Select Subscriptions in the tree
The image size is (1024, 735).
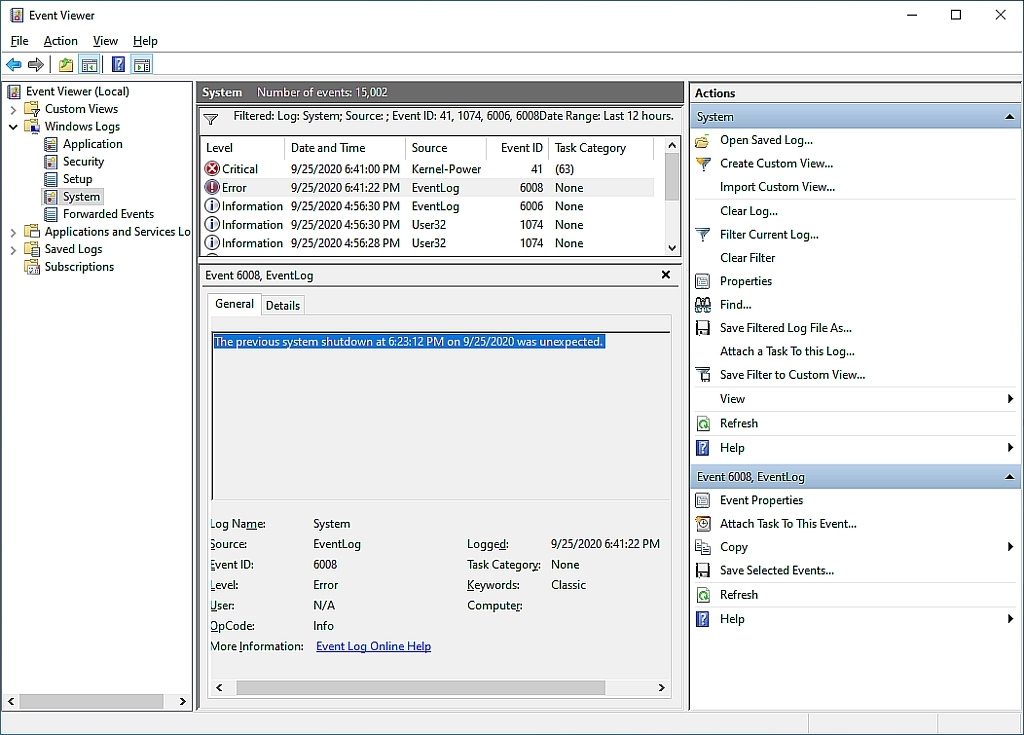coord(79,267)
